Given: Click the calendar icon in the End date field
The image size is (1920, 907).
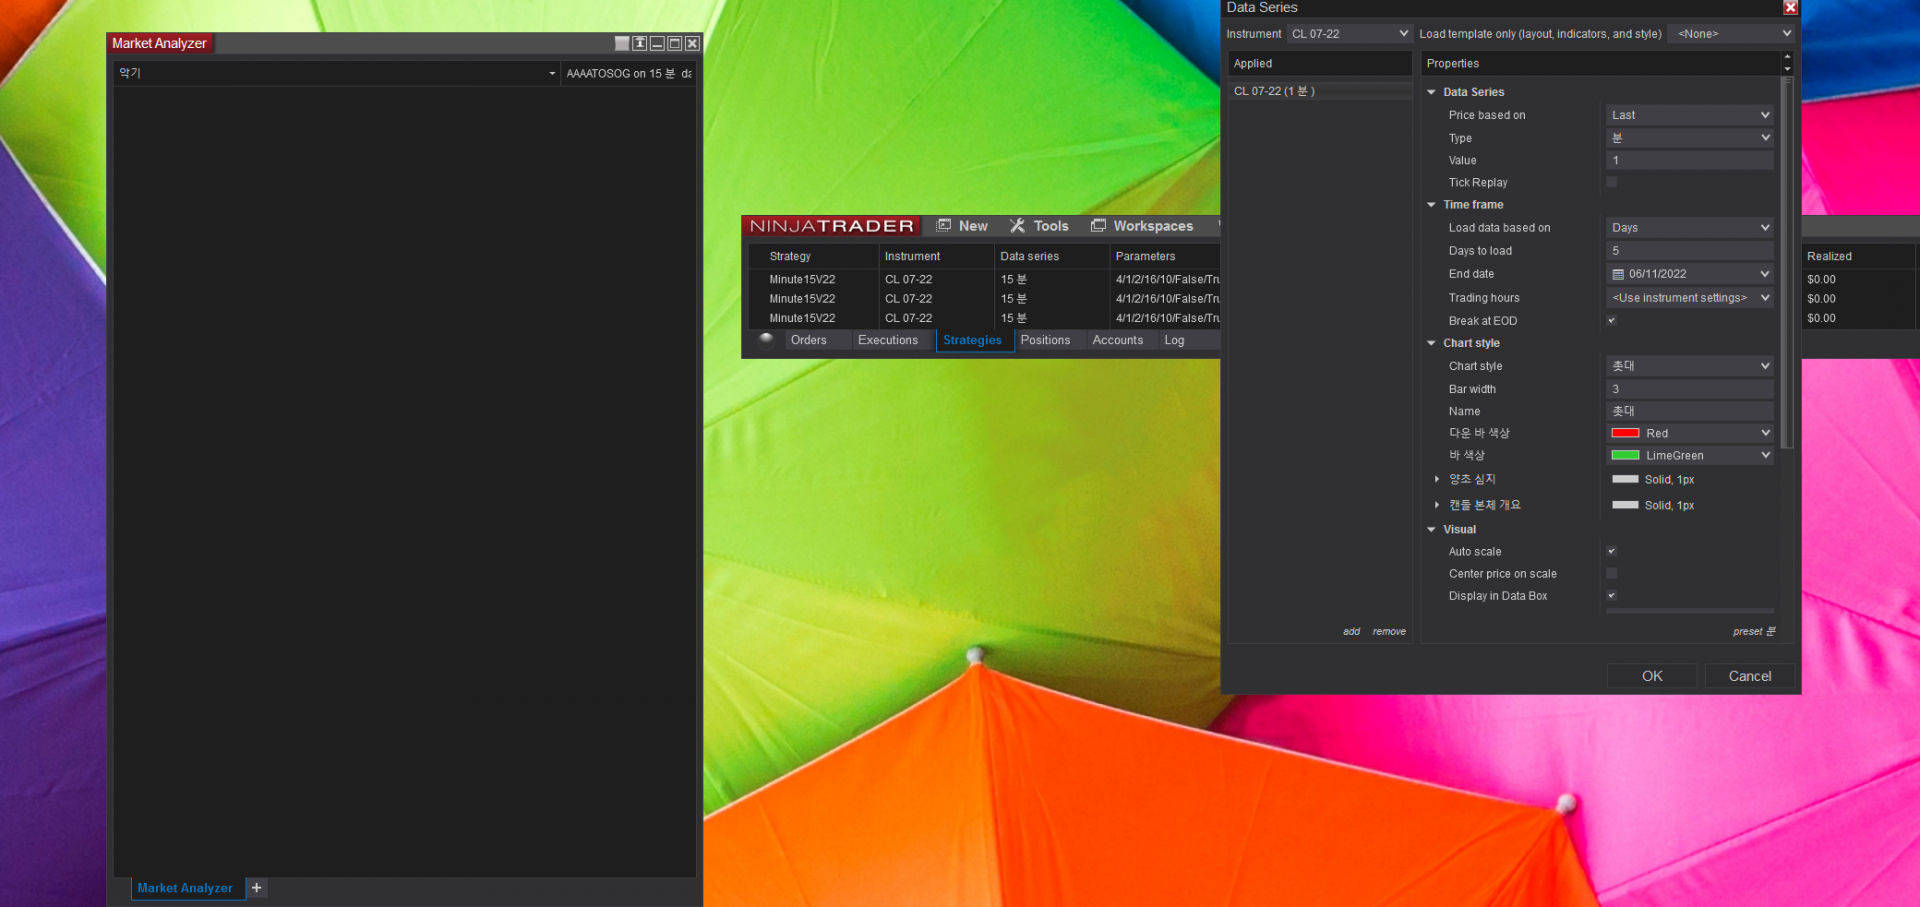Looking at the screenshot, I should point(1618,274).
